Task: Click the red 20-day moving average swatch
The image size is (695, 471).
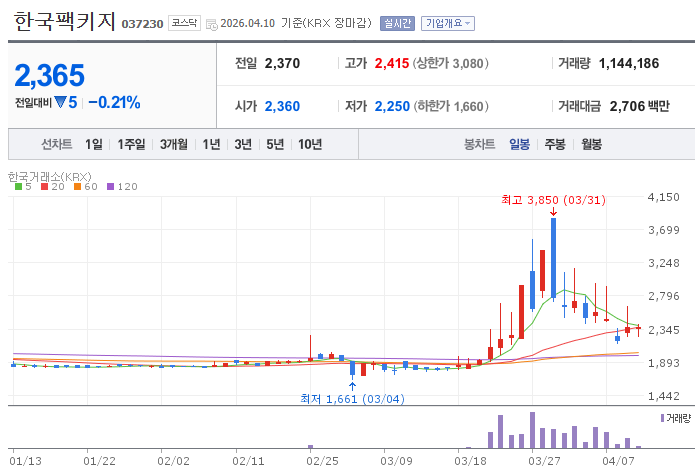Action: (44, 187)
